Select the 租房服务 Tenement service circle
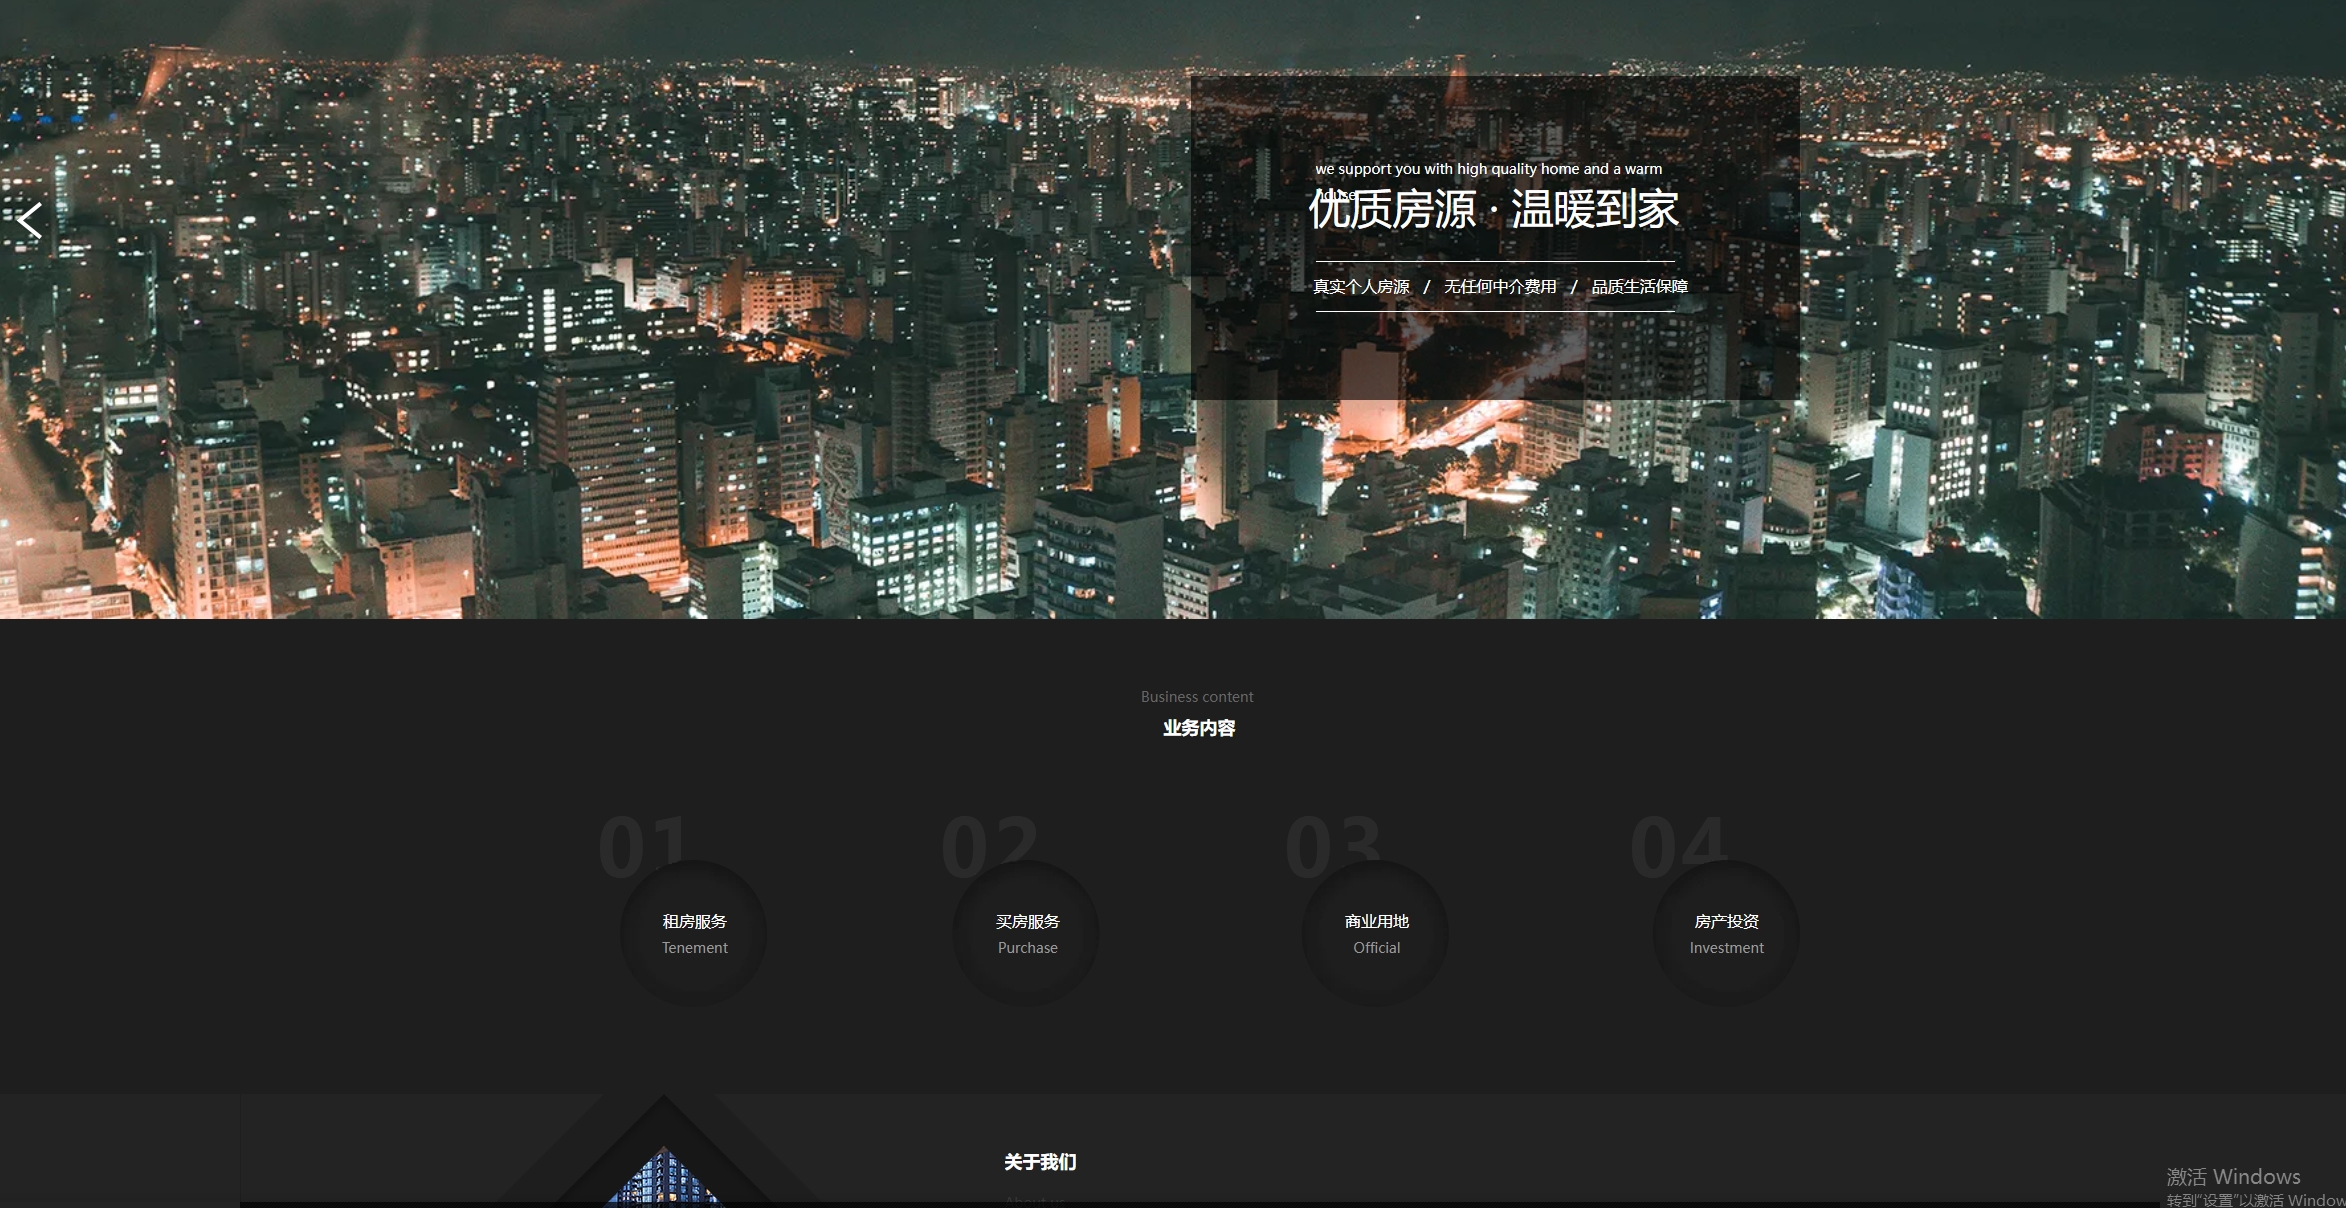This screenshot has height=1208, width=2346. [694, 932]
